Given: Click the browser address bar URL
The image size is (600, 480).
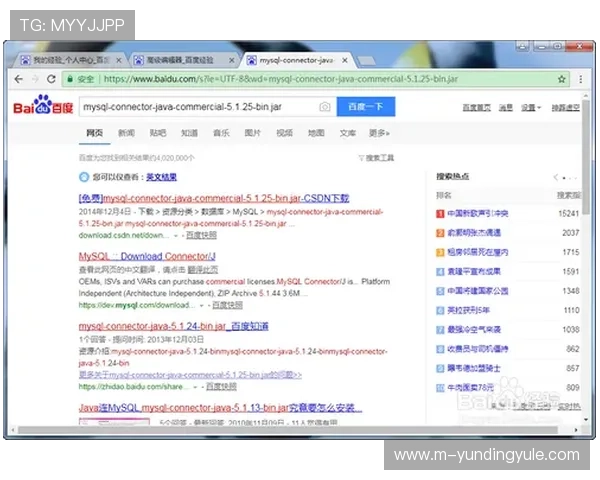Looking at the screenshot, I should (x=280, y=79).
